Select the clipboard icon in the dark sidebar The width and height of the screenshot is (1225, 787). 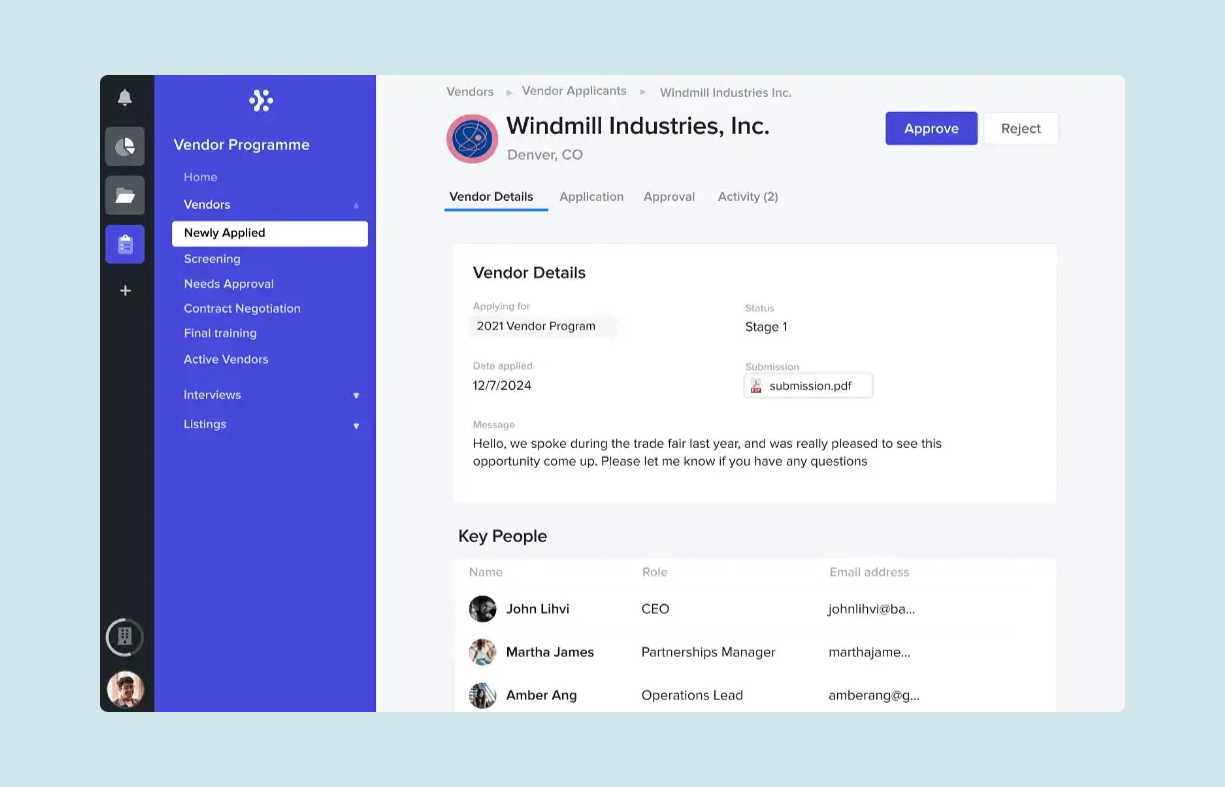[125, 244]
